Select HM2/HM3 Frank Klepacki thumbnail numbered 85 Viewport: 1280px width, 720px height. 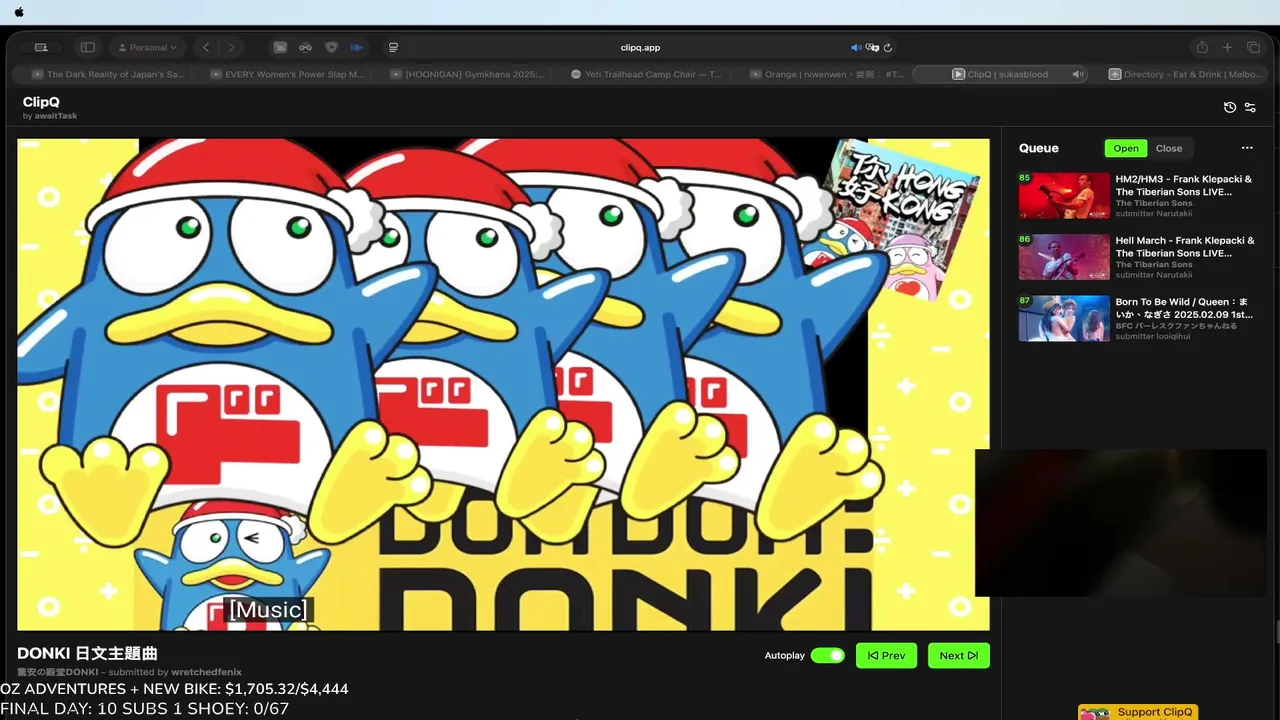coord(1064,195)
